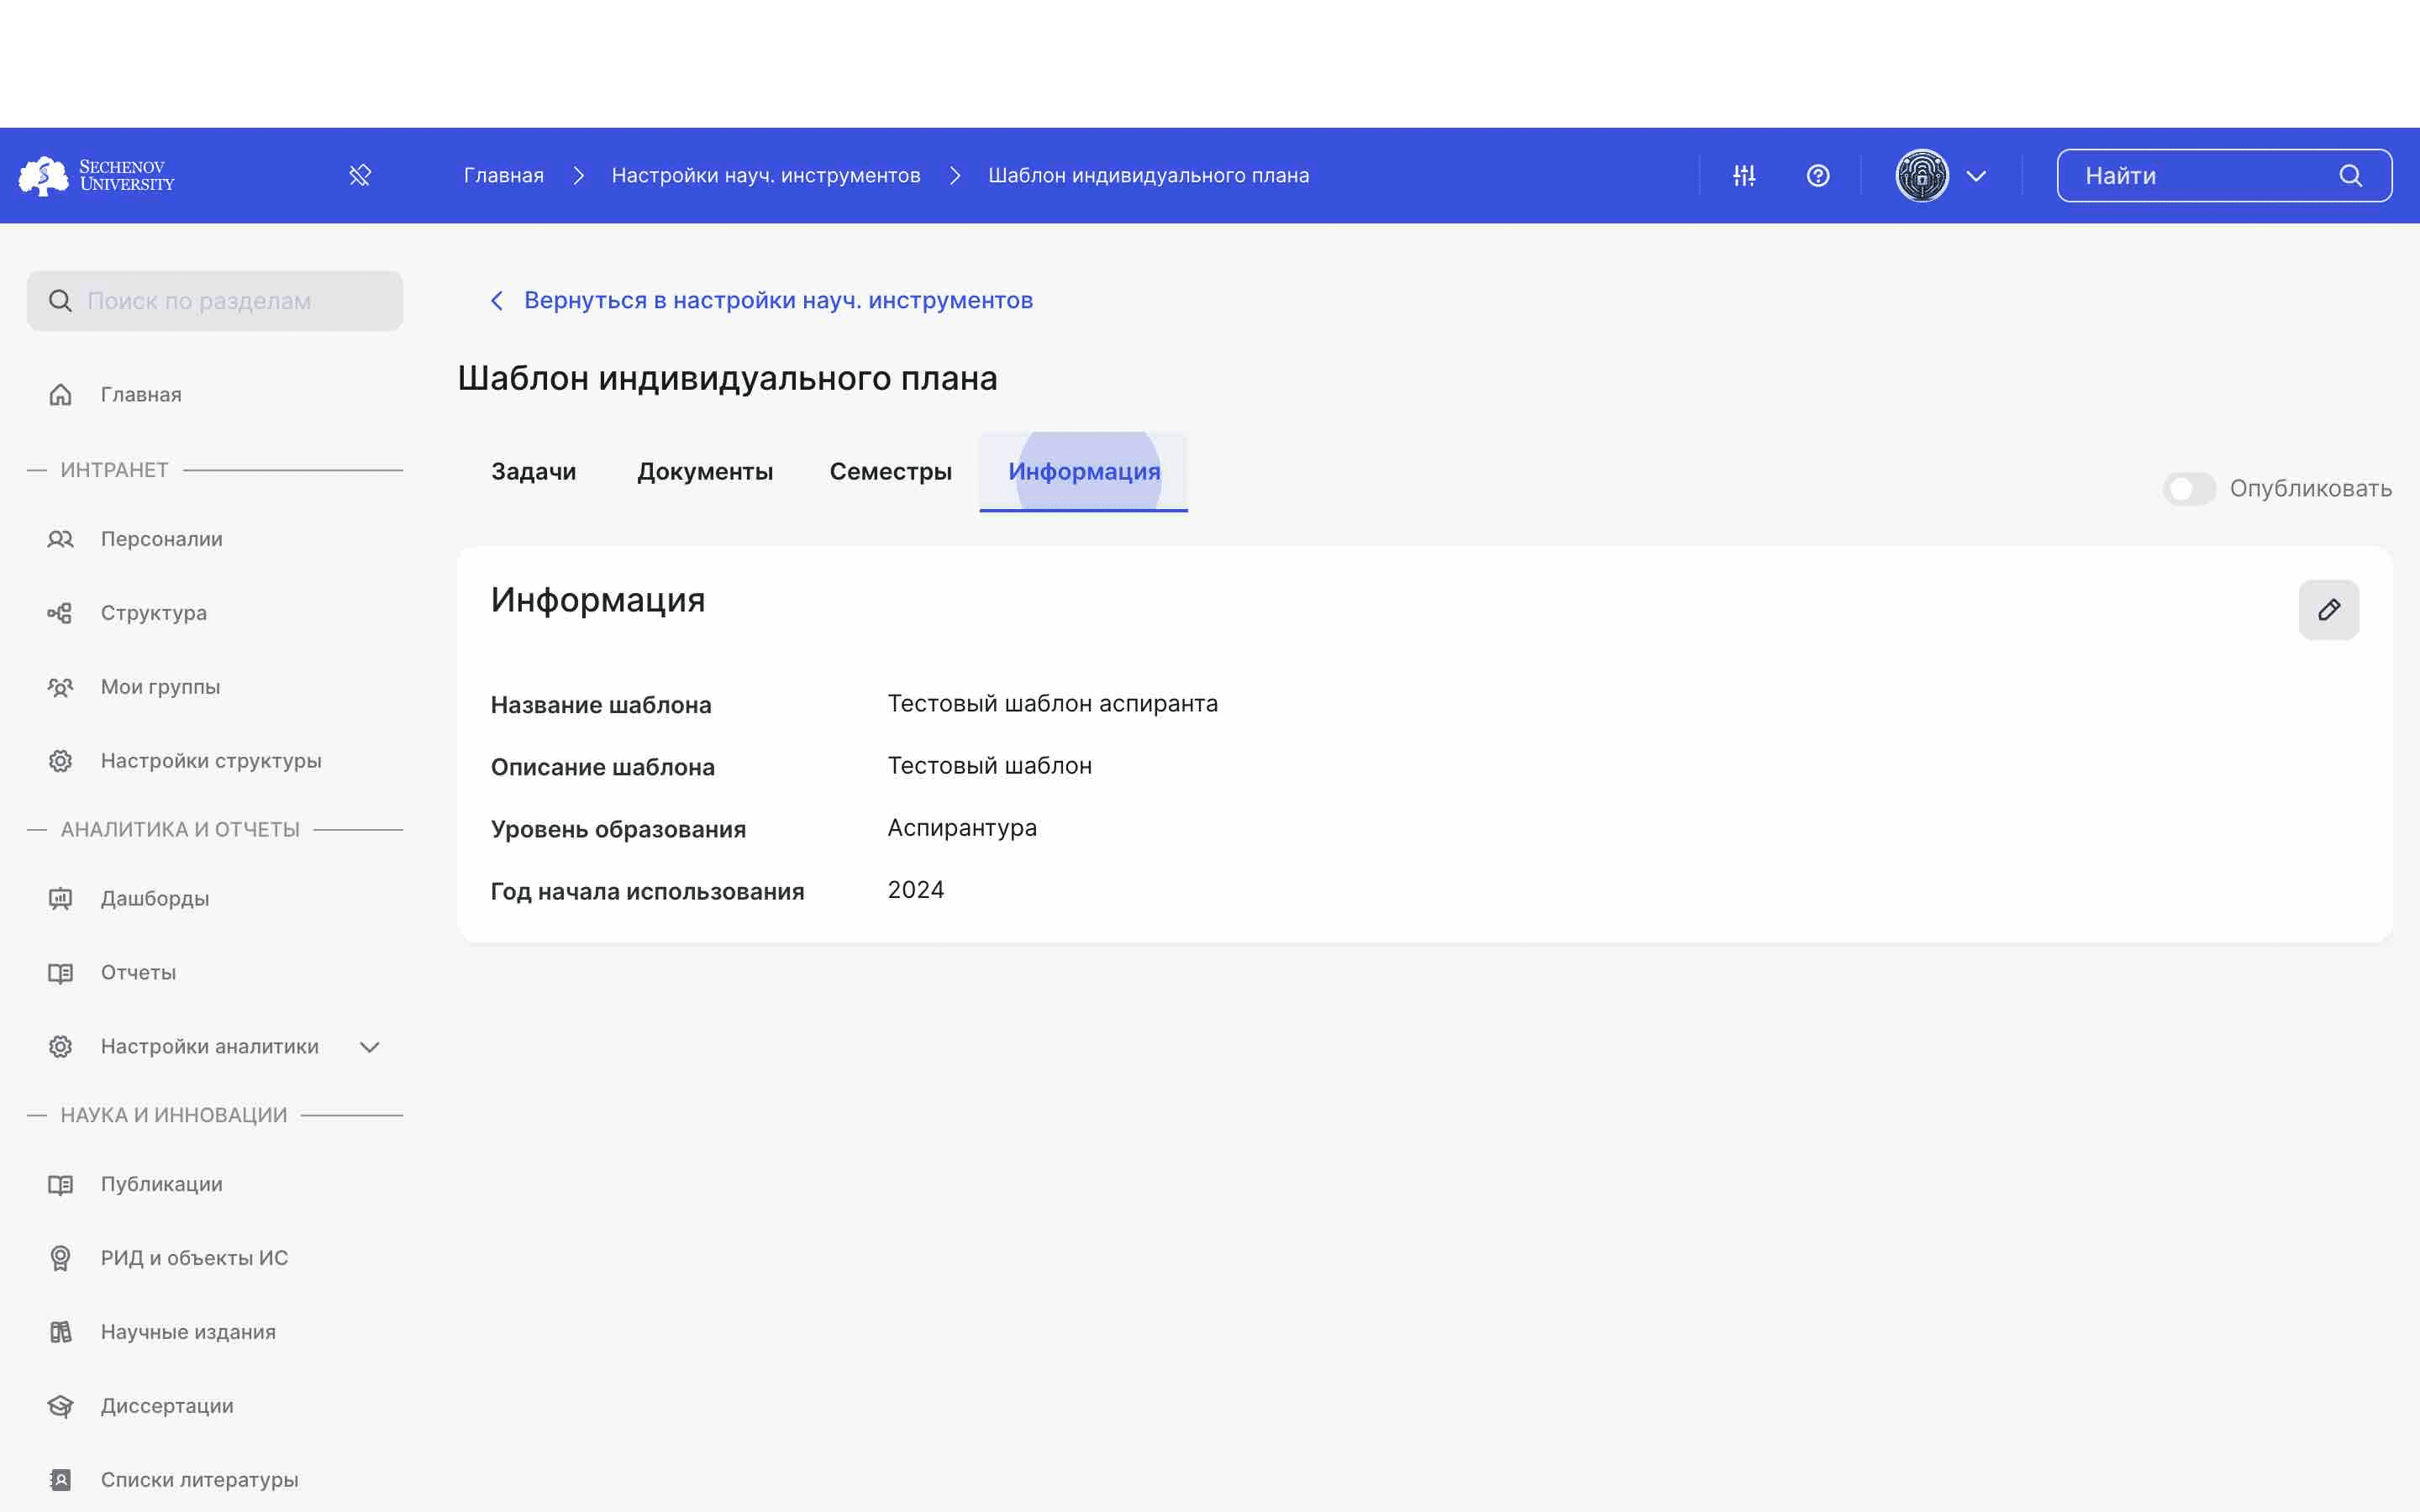Open Настройки науч. инструментов breadcrumb

pyautogui.click(x=766, y=176)
